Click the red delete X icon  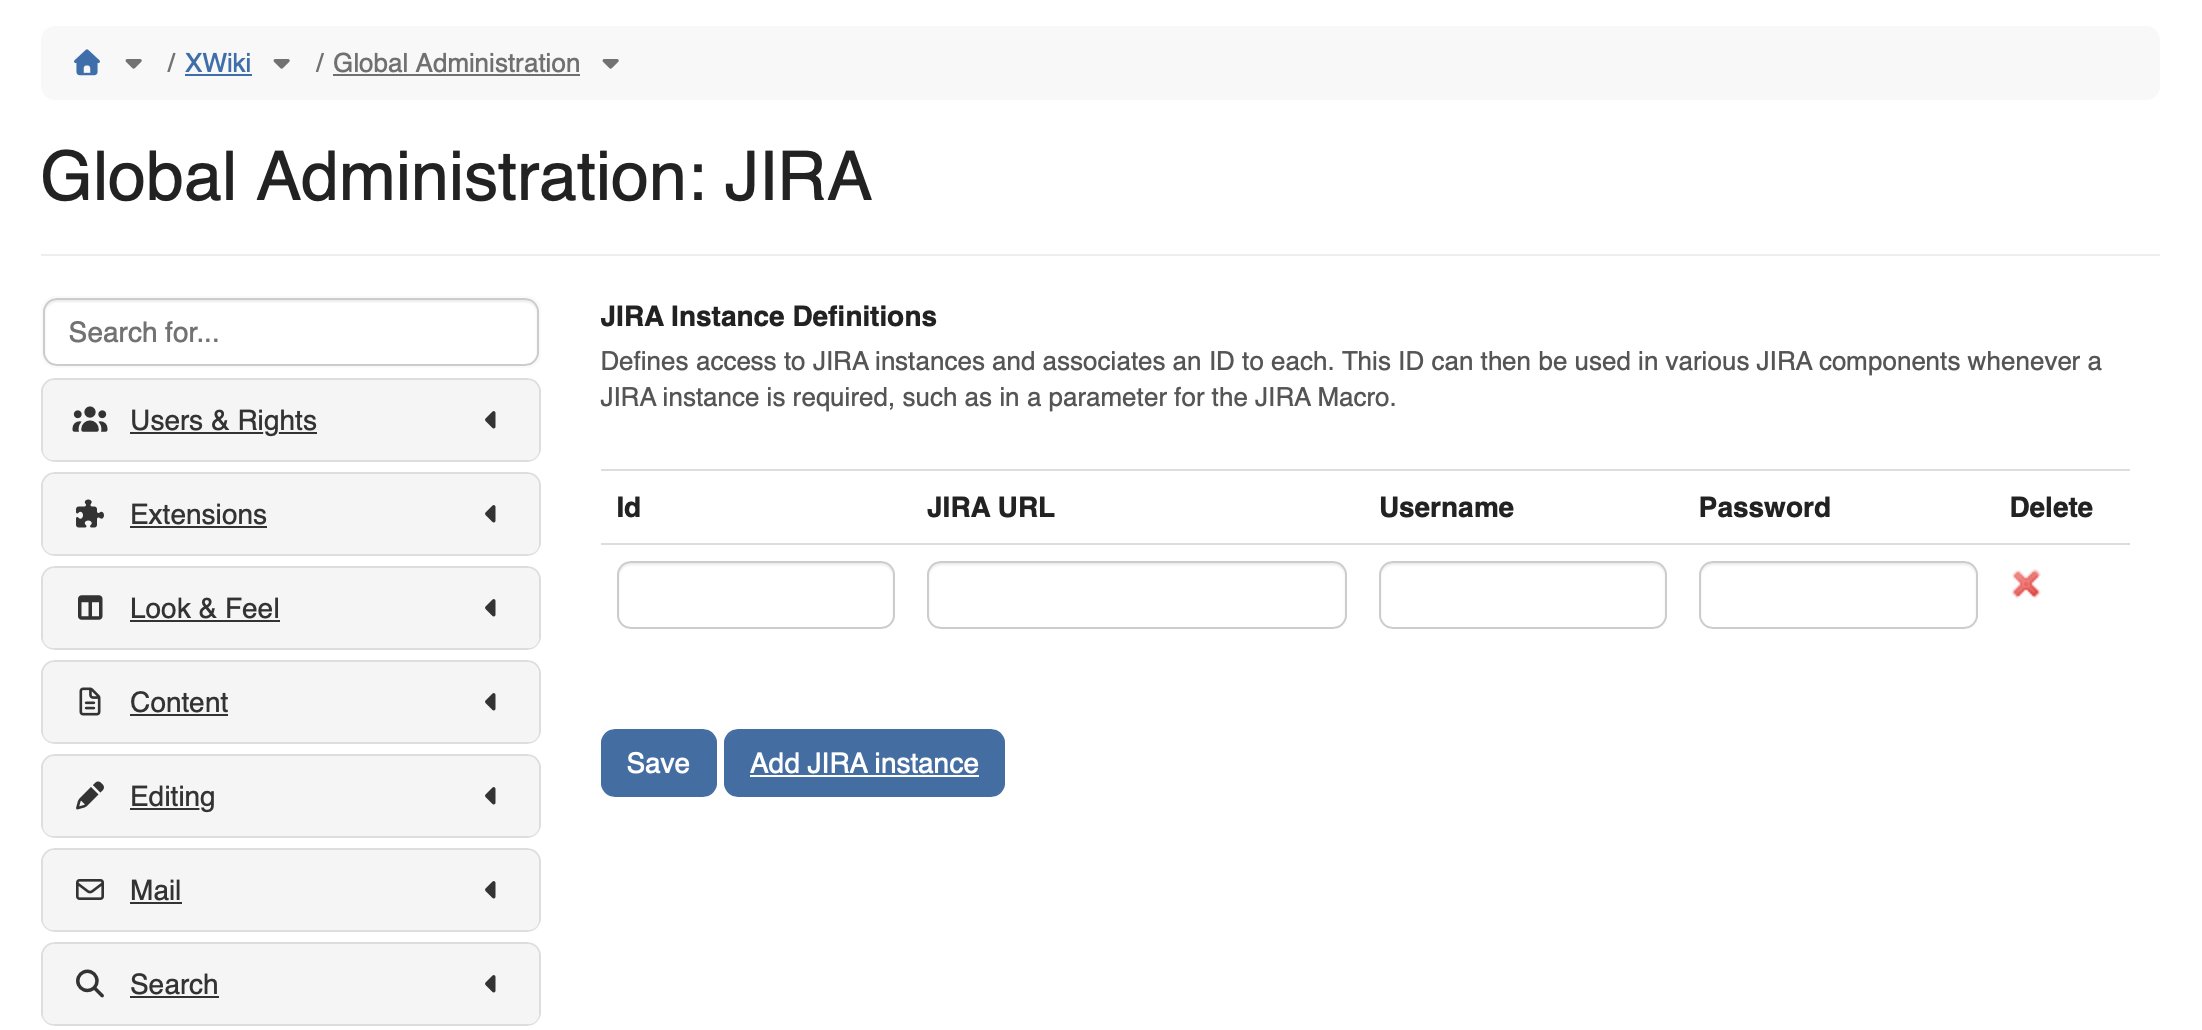point(2025,584)
